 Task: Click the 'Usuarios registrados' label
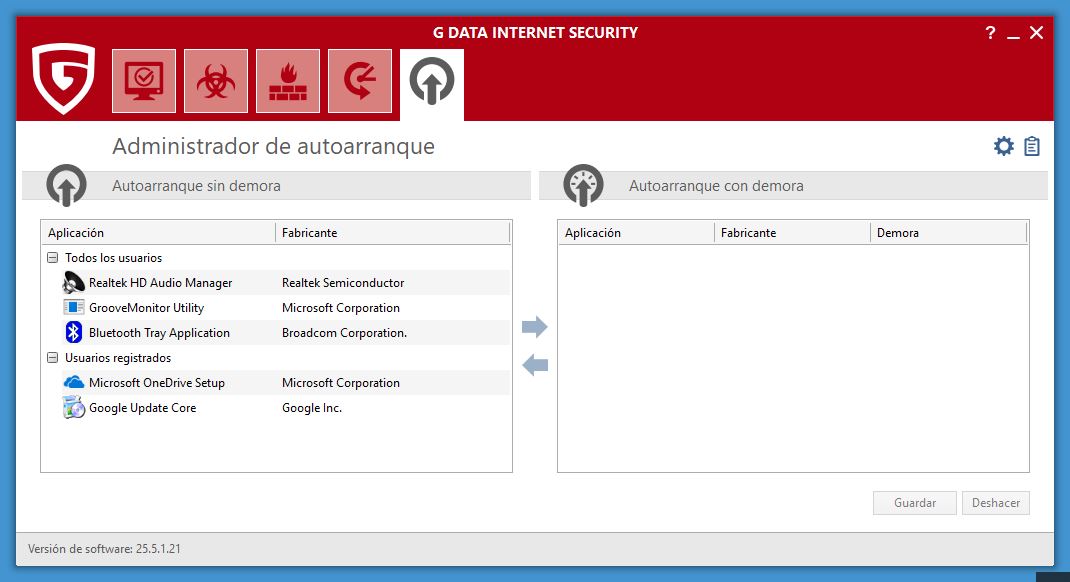click(117, 358)
